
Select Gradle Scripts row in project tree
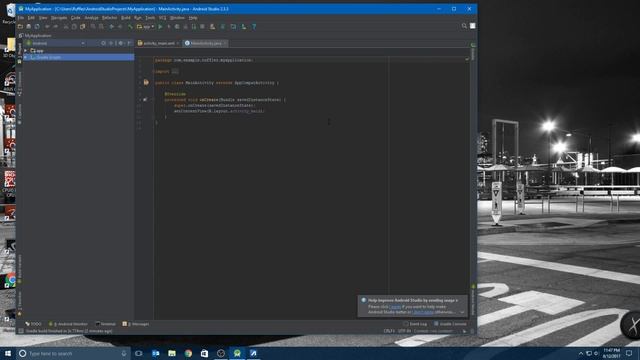pos(79,58)
